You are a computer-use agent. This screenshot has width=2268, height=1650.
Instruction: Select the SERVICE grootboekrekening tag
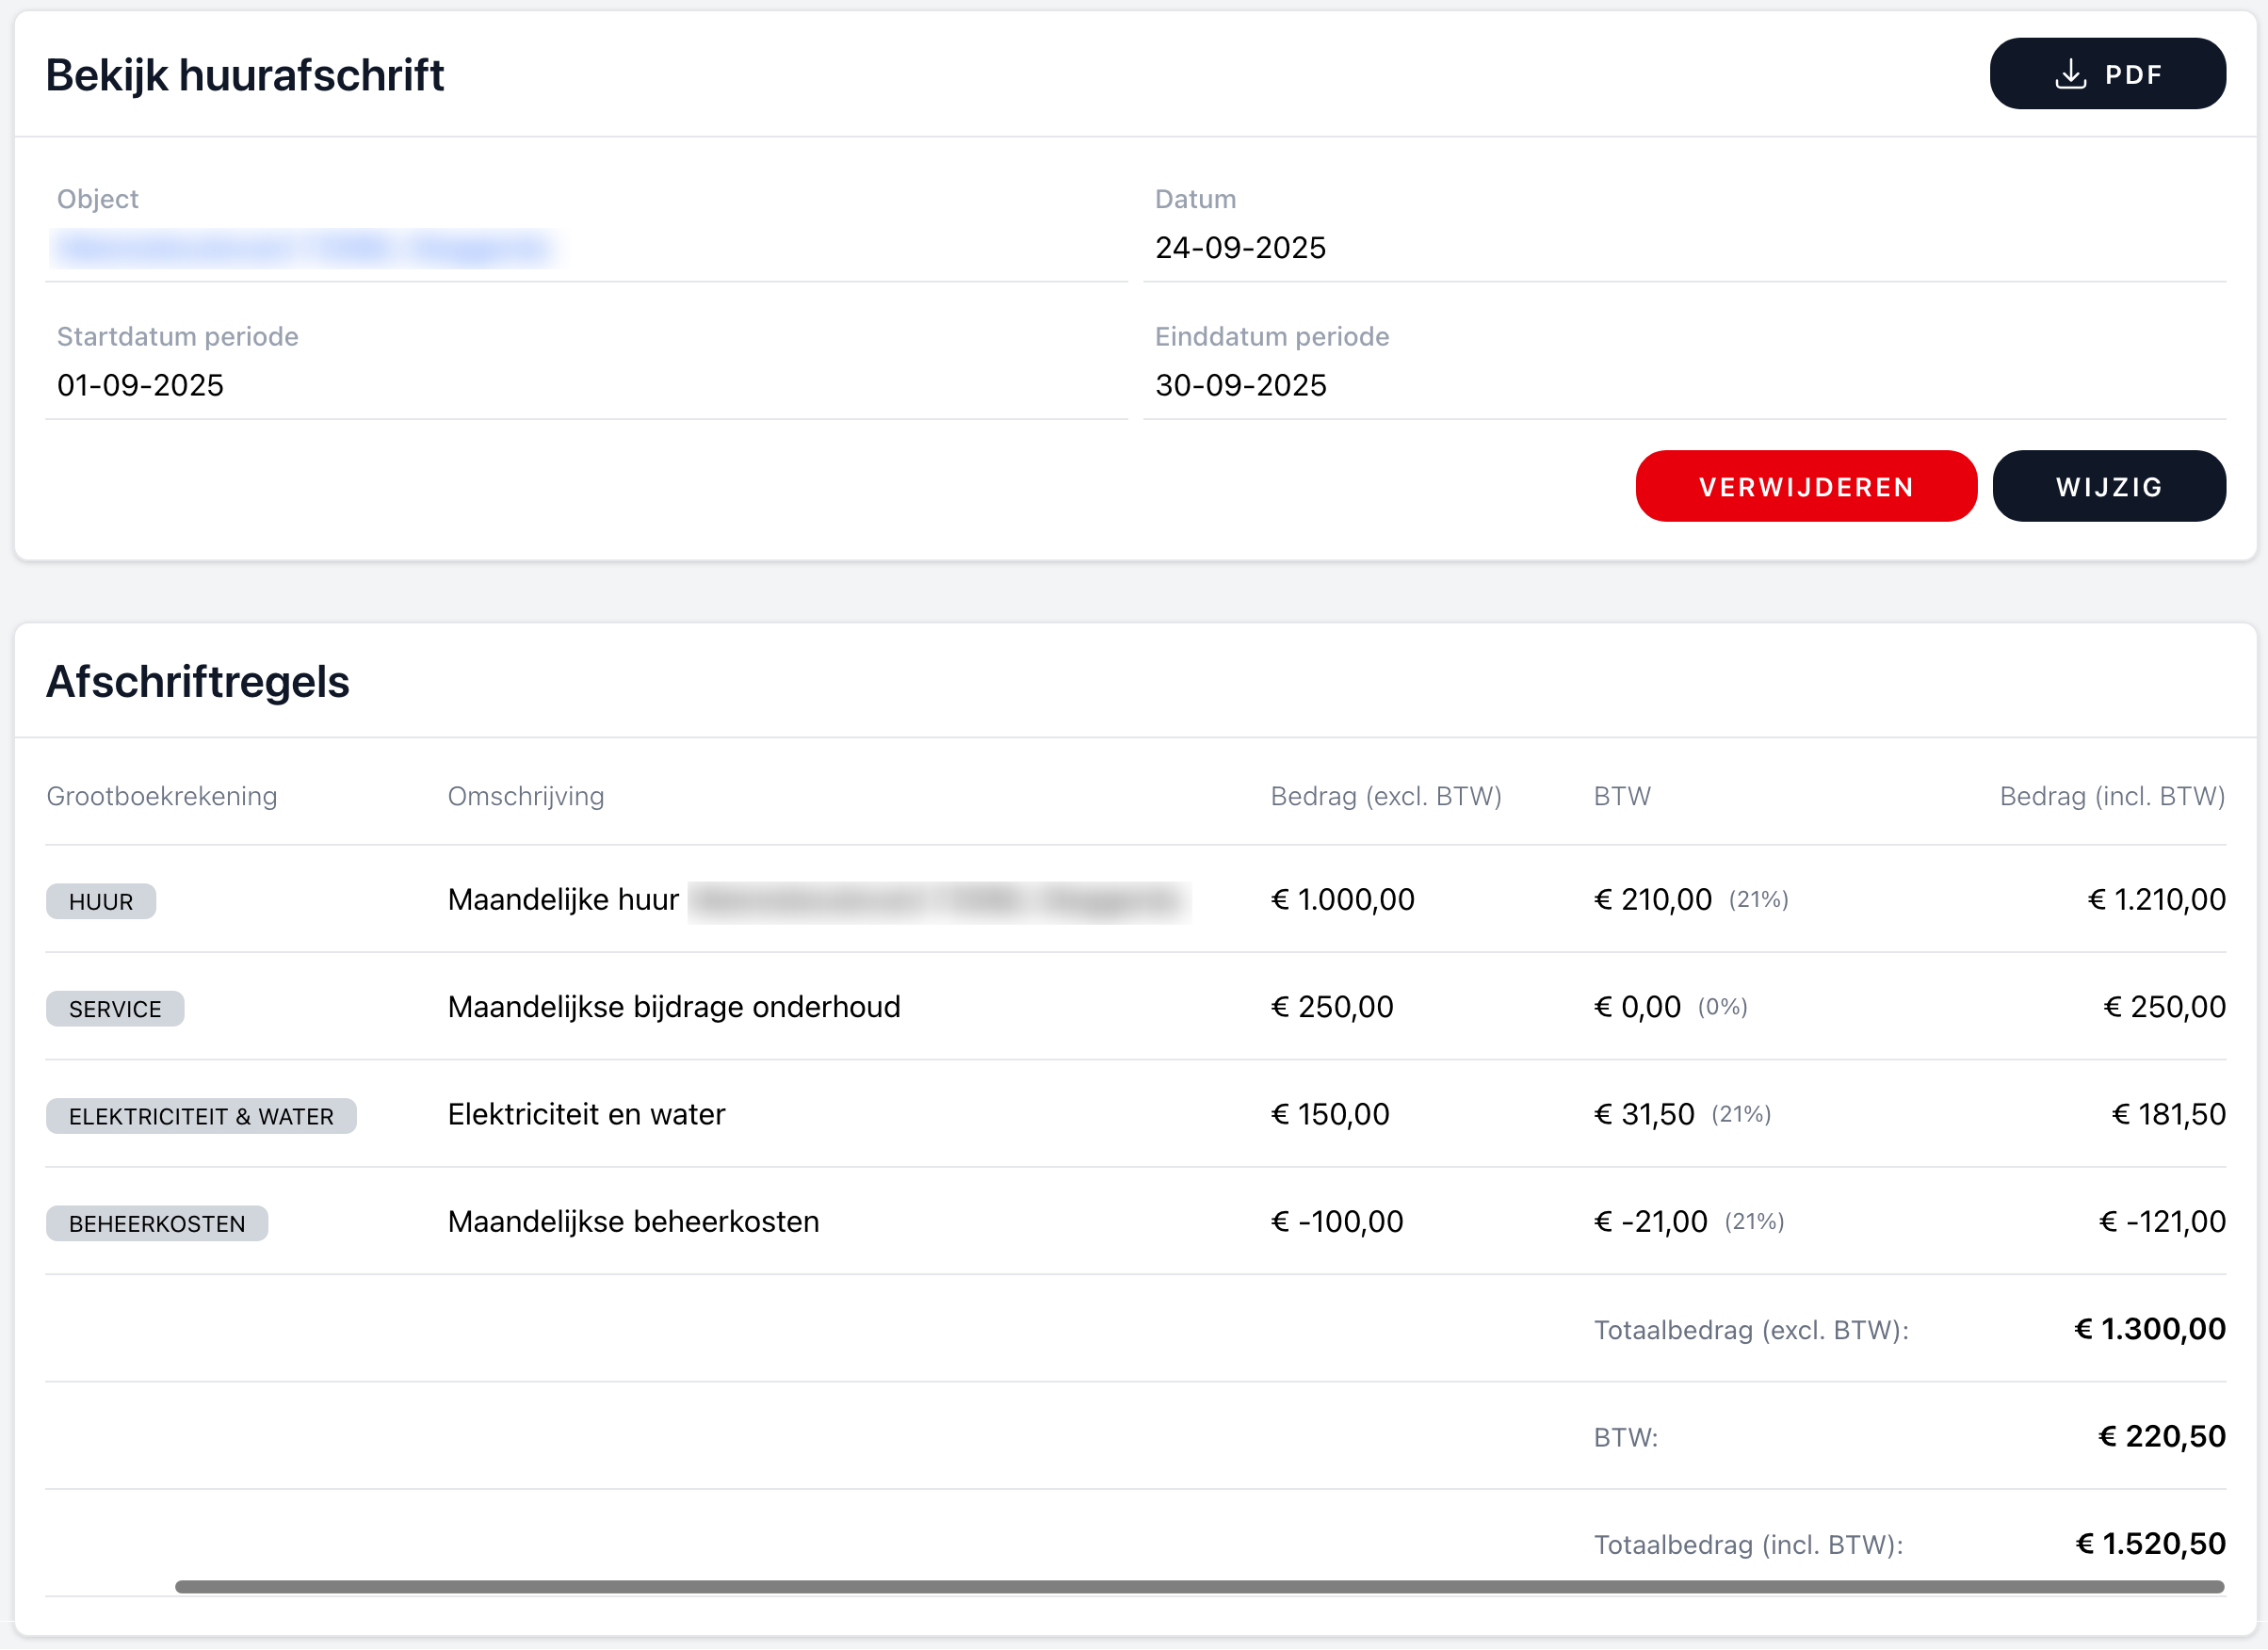[114, 1008]
